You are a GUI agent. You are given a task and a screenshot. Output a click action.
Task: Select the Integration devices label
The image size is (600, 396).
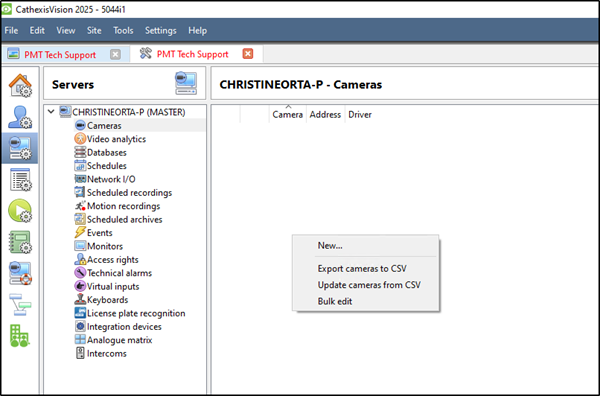[x=124, y=326]
